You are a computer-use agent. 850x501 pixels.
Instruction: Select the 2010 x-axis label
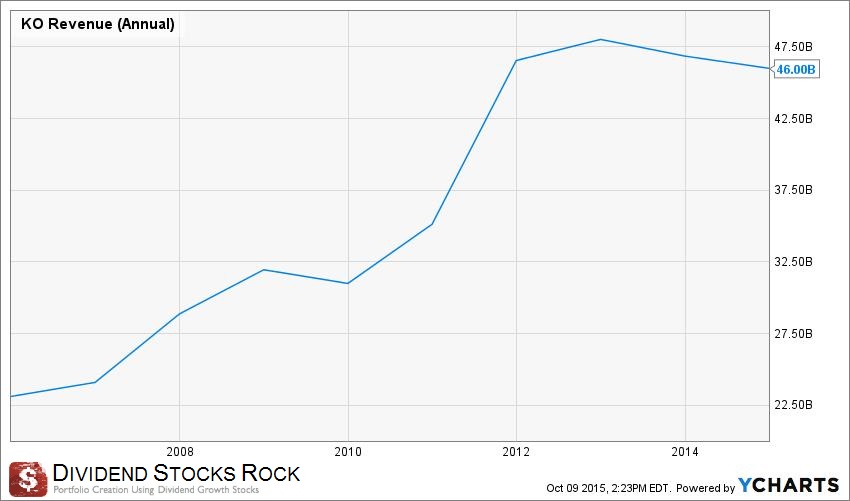pyautogui.click(x=347, y=450)
